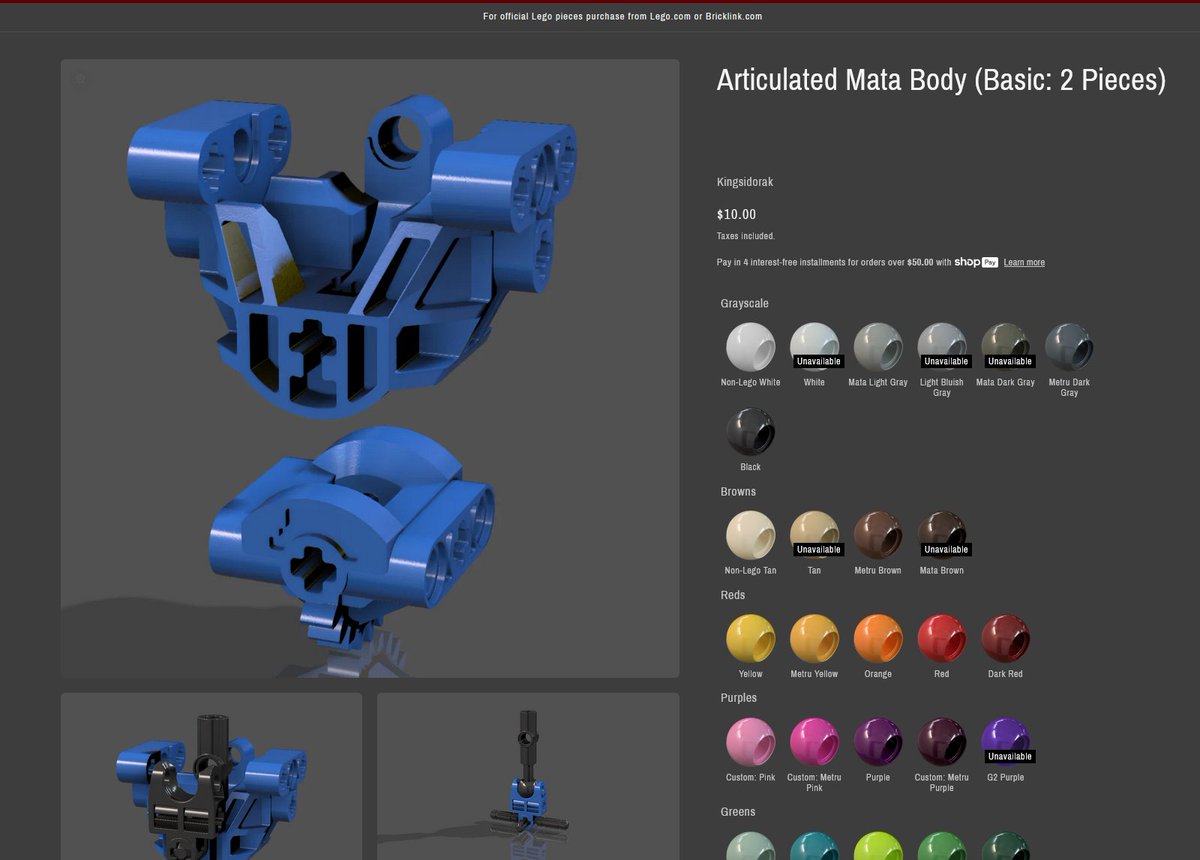The image size is (1200, 860).
Task: Choose the Custom: Pink swatch
Action: pos(750,742)
